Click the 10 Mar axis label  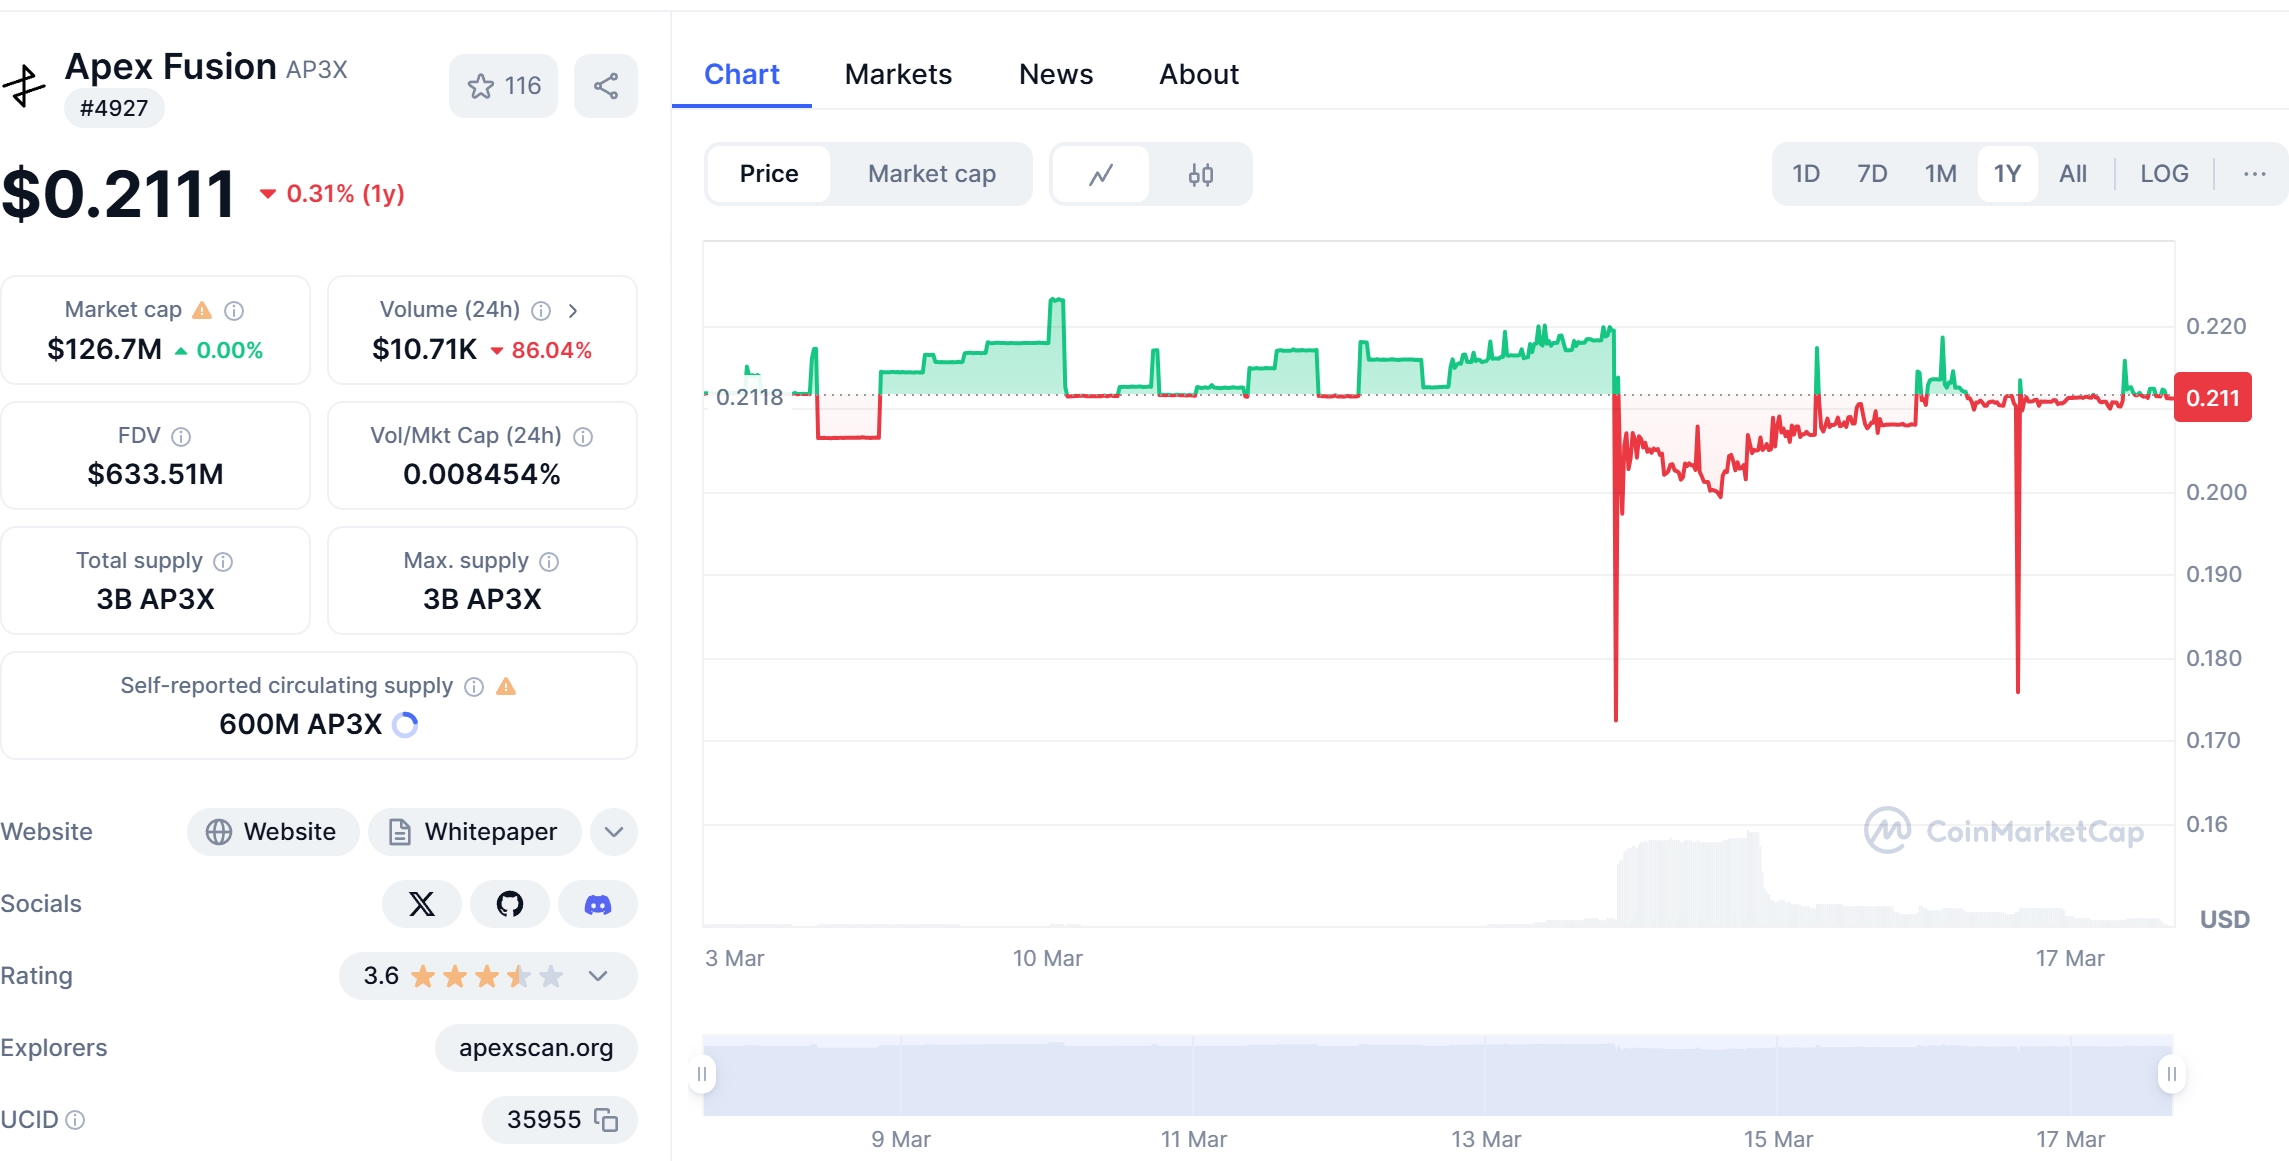tap(1047, 958)
